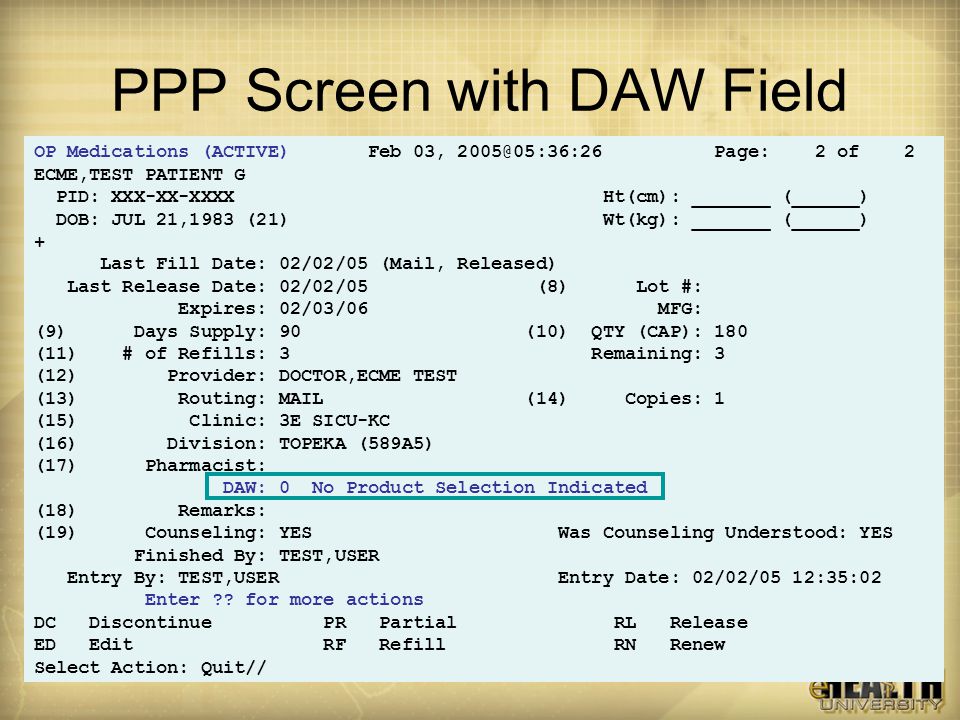Select patient name 'ECME,TEST PATIENT G'

pos(140,174)
